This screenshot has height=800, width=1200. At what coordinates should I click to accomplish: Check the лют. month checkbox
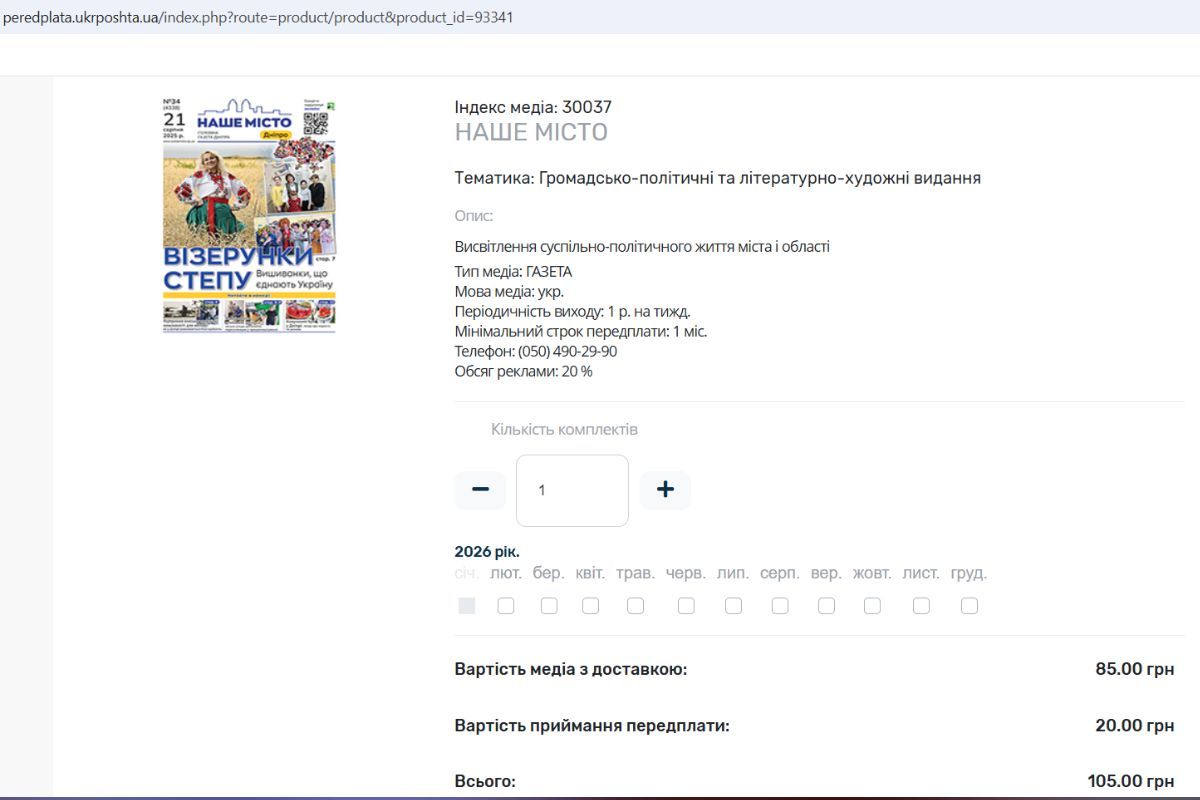click(506, 605)
